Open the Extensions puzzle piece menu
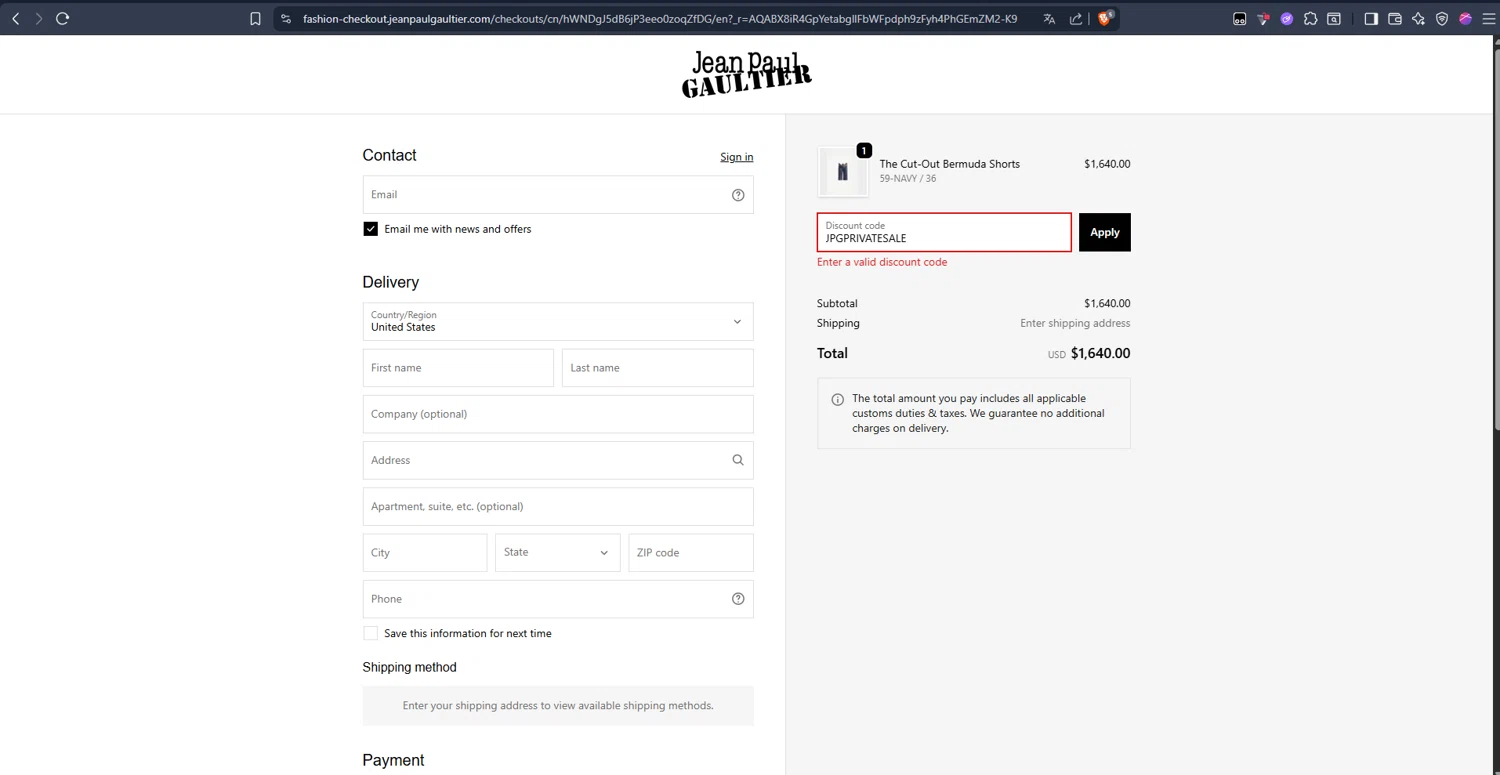The height and width of the screenshot is (775, 1500). pos(1311,18)
